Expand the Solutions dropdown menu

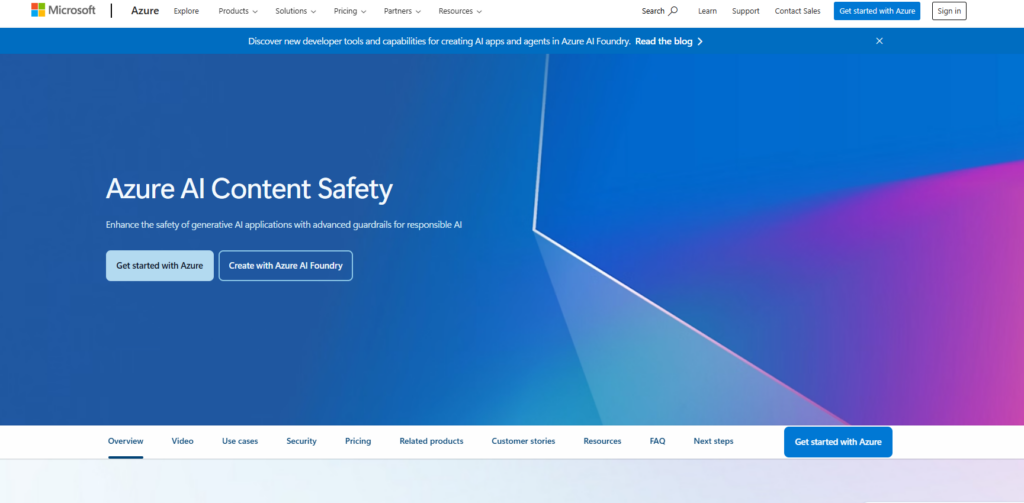[295, 11]
